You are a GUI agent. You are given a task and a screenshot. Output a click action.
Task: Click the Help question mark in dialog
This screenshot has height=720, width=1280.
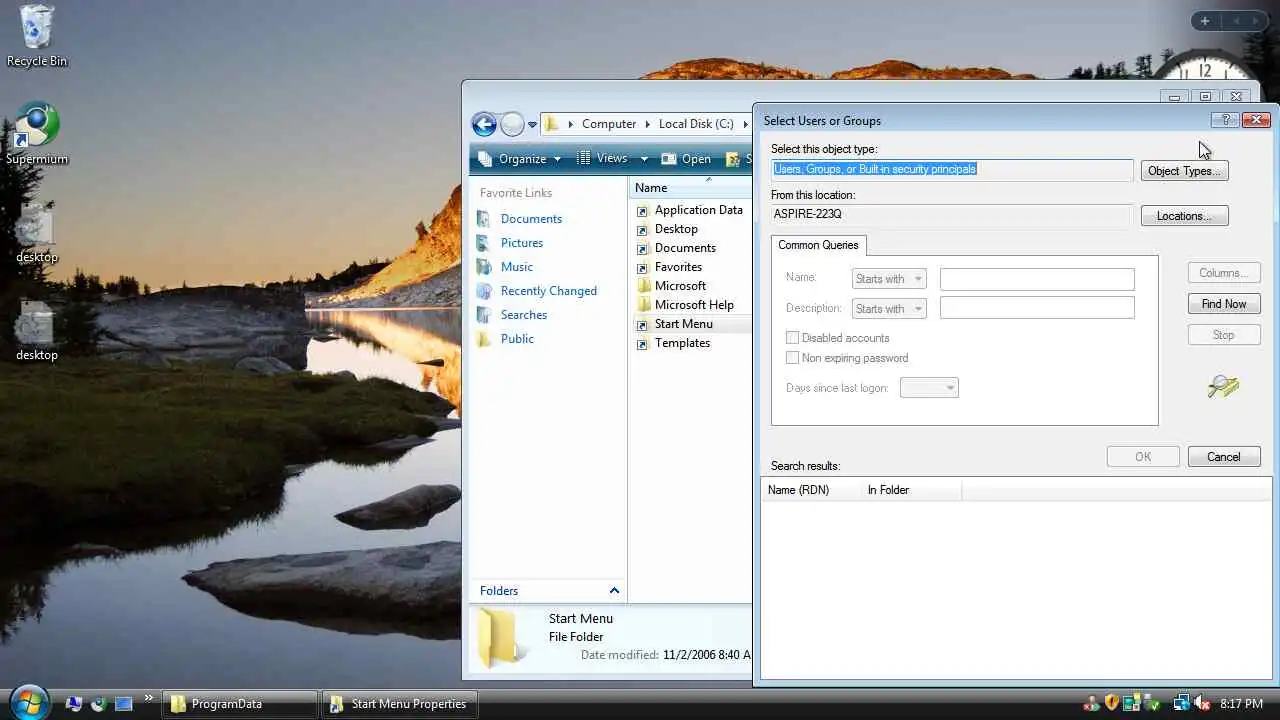tap(1225, 120)
